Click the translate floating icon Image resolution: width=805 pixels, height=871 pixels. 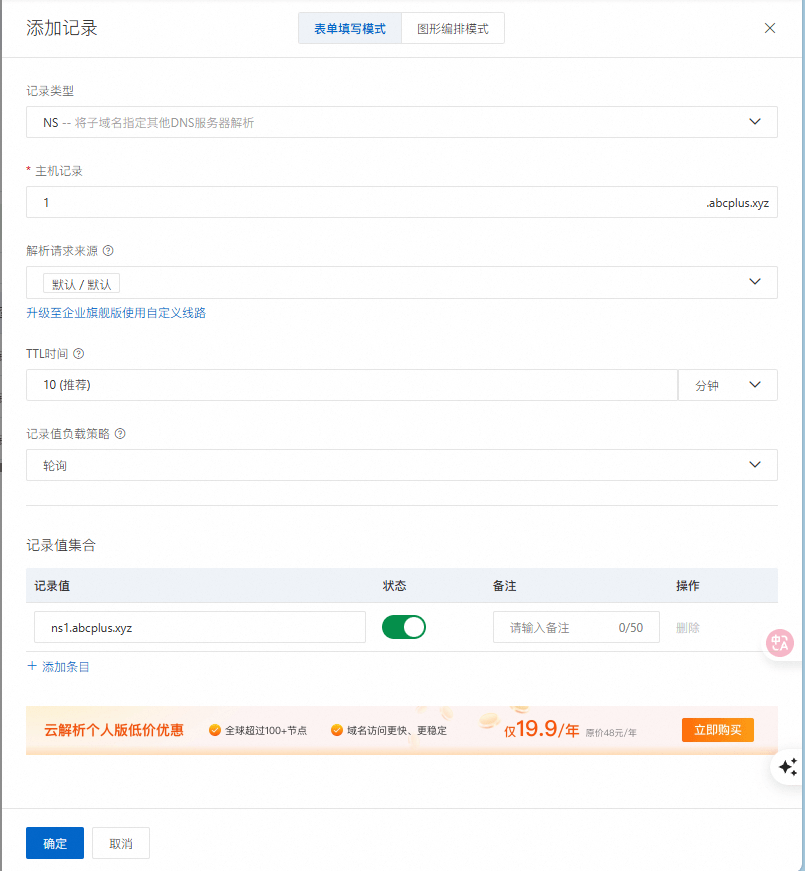780,643
